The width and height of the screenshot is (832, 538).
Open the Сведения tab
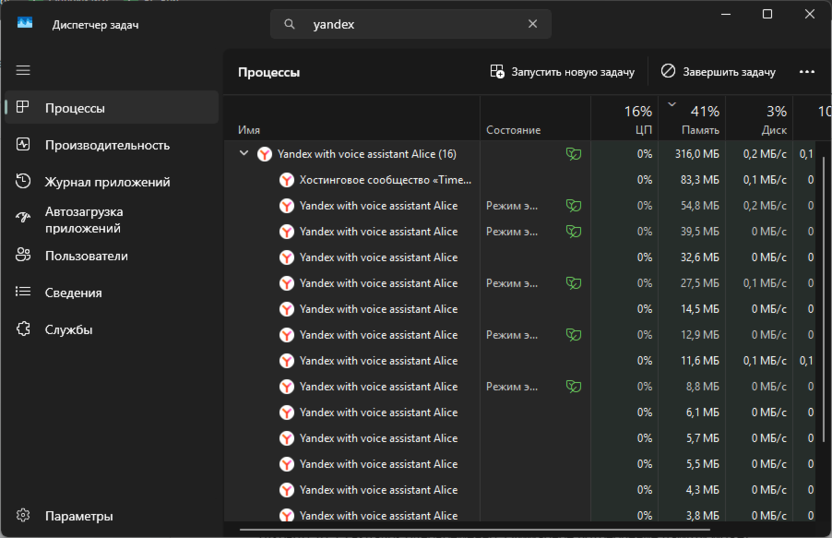pyautogui.click(x=73, y=292)
